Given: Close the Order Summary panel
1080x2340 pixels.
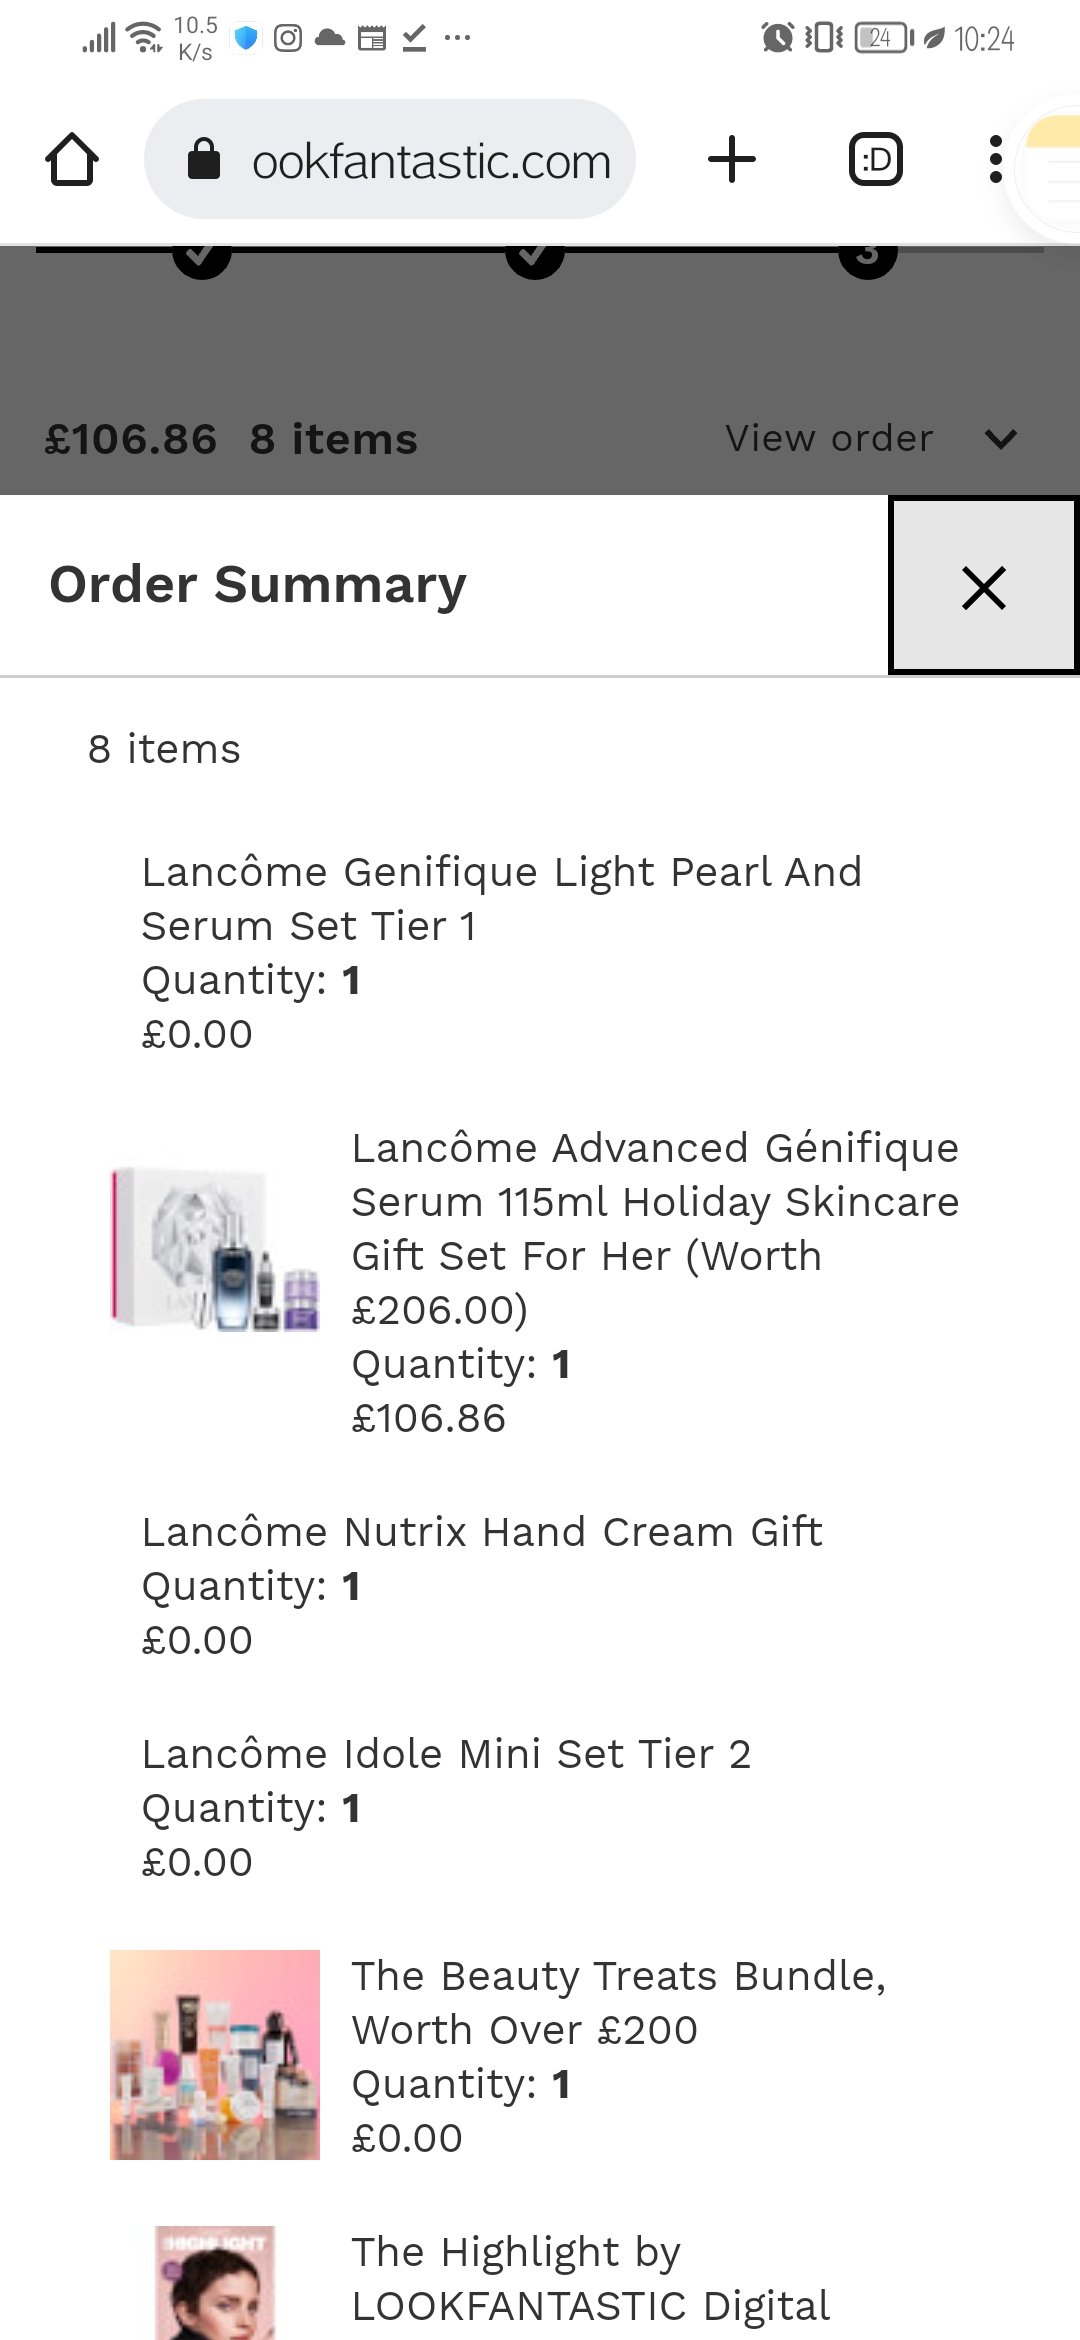Looking at the screenshot, I should 983,587.
